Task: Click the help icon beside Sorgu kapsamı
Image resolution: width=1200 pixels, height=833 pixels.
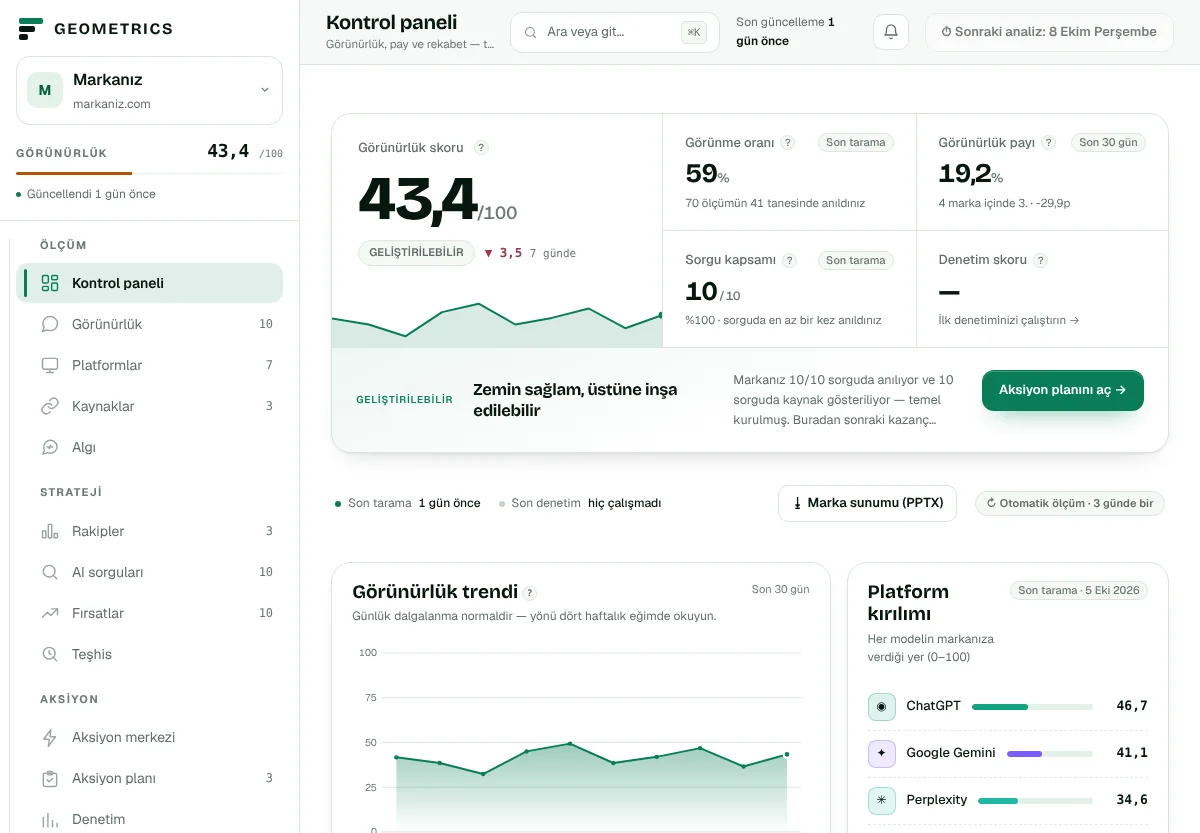Action: pyautogui.click(x=790, y=260)
